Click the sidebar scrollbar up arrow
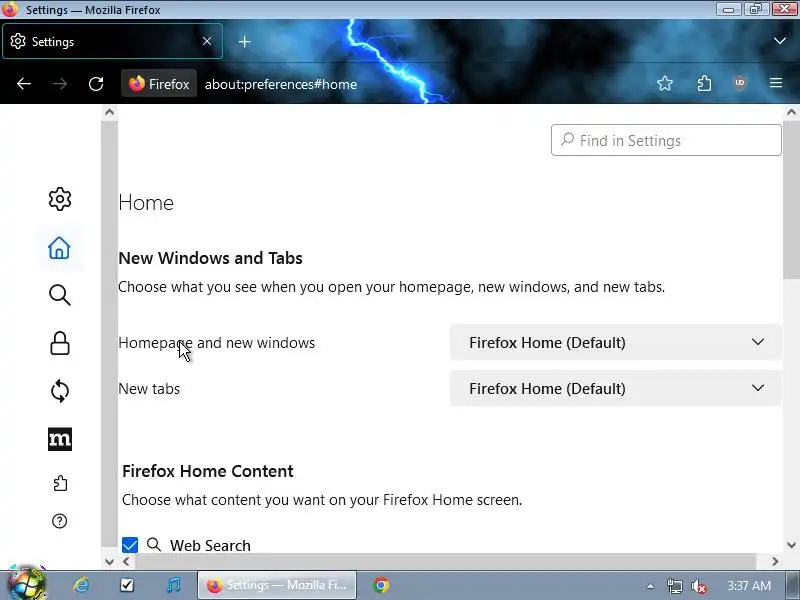This screenshot has width=800, height=600. pos(109,112)
